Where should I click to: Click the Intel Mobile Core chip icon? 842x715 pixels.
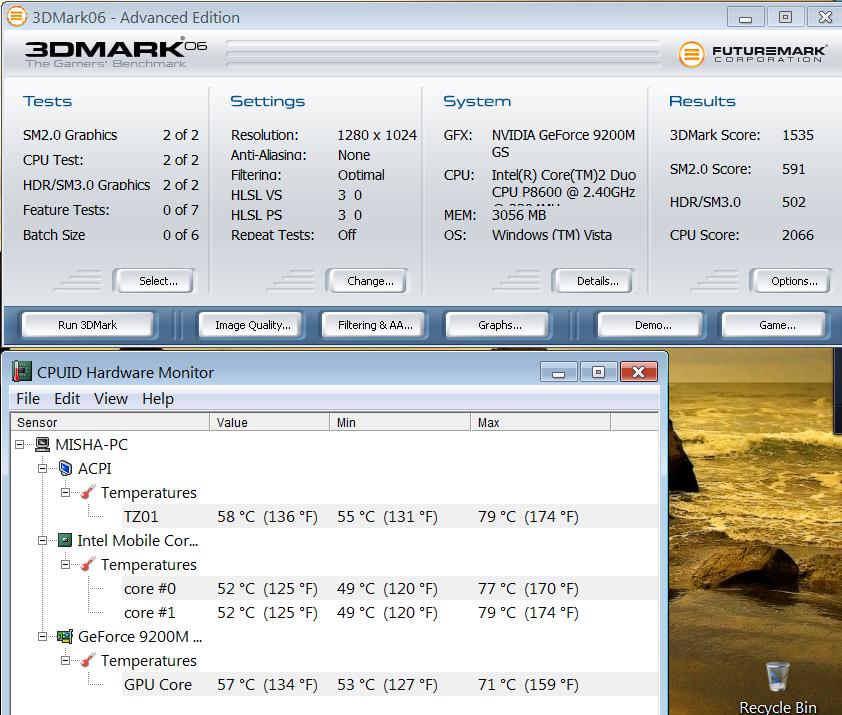[x=65, y=540]
